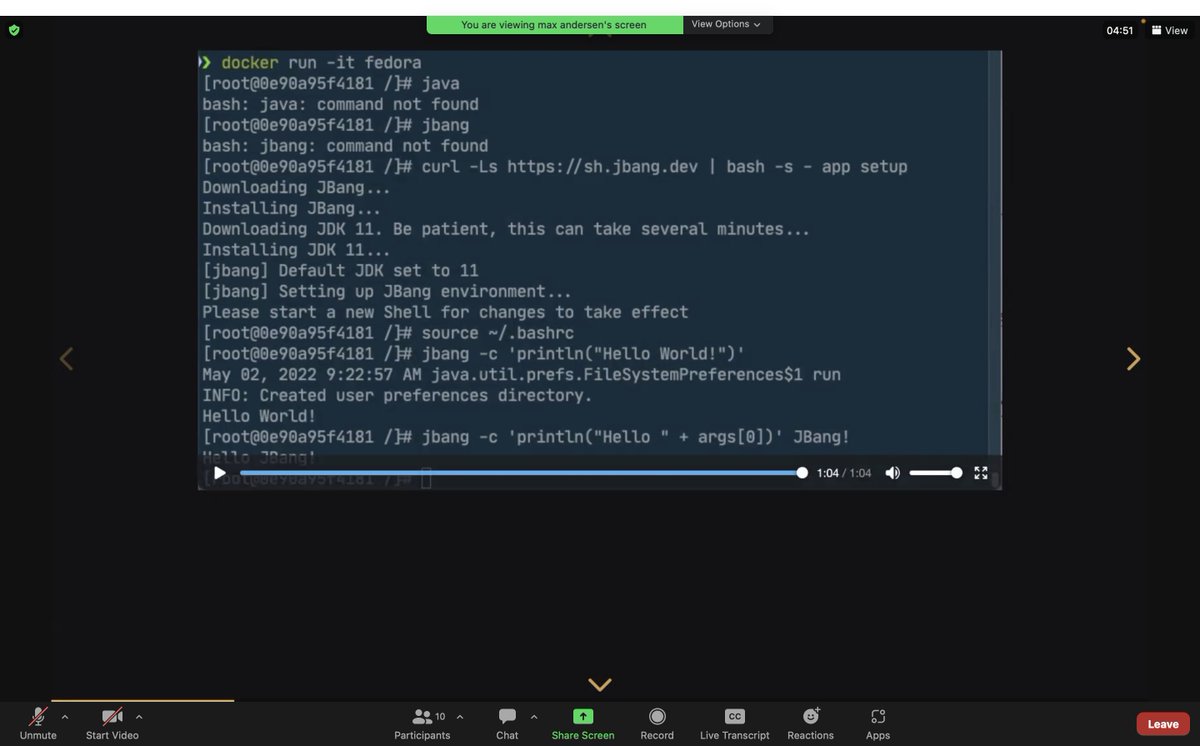Click the 'You are viewing max andersen's screen' banner
Viewport: 1200px width, 746px height.
click(x=554, y=24)
